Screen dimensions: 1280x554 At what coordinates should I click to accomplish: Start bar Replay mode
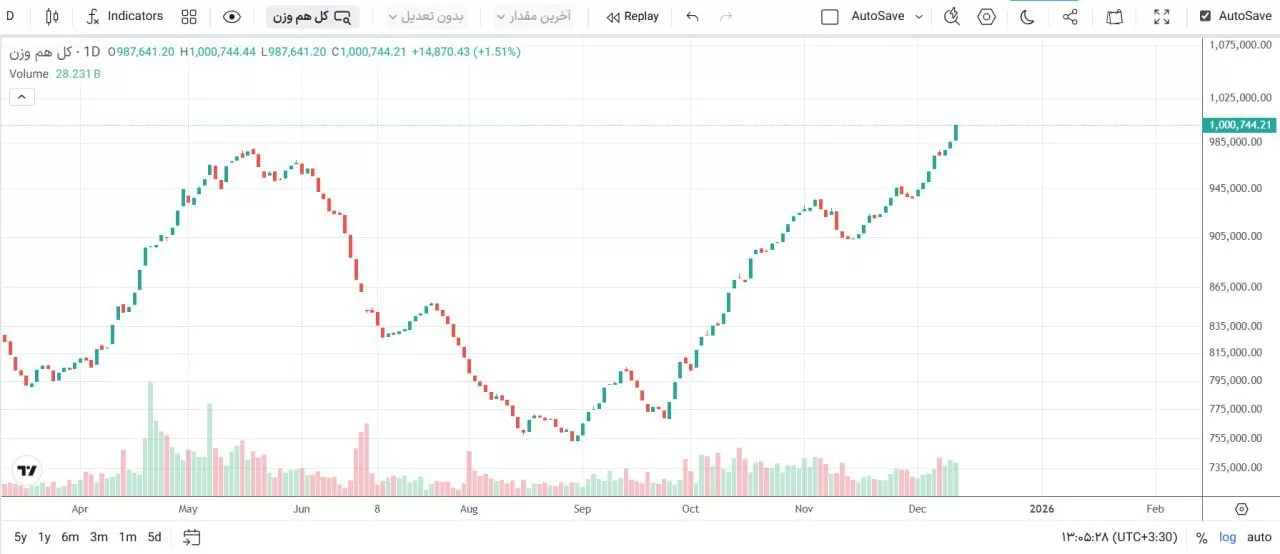tap(633, 16)
